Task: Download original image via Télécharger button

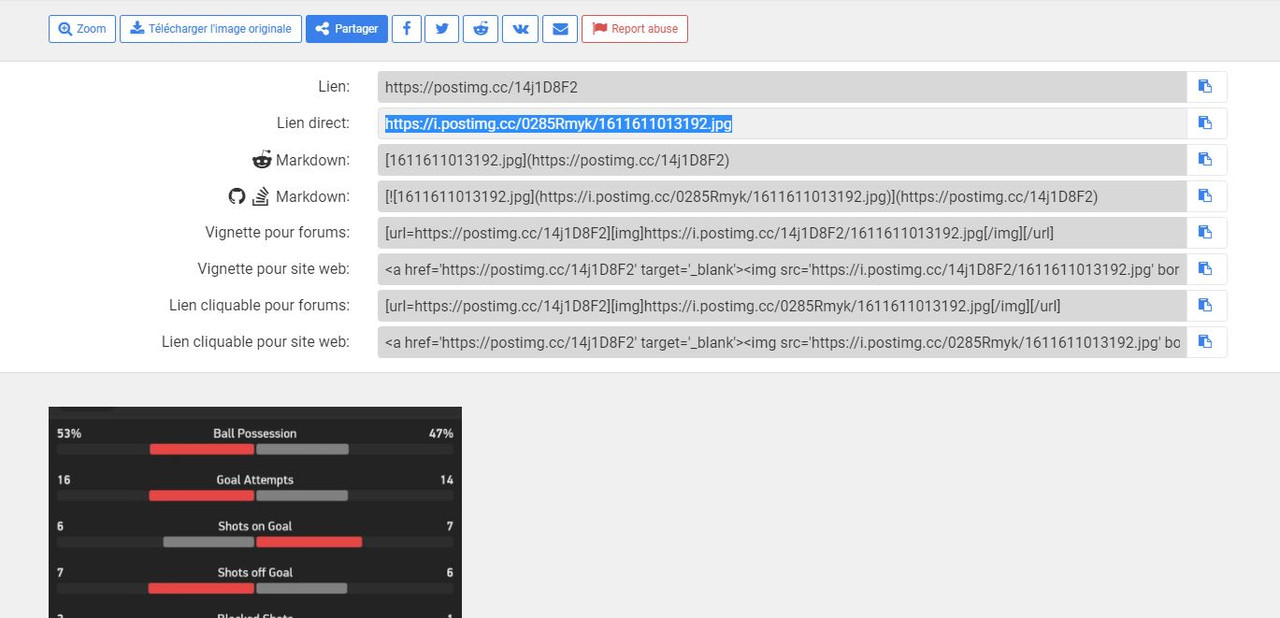Action: point(211,29)
